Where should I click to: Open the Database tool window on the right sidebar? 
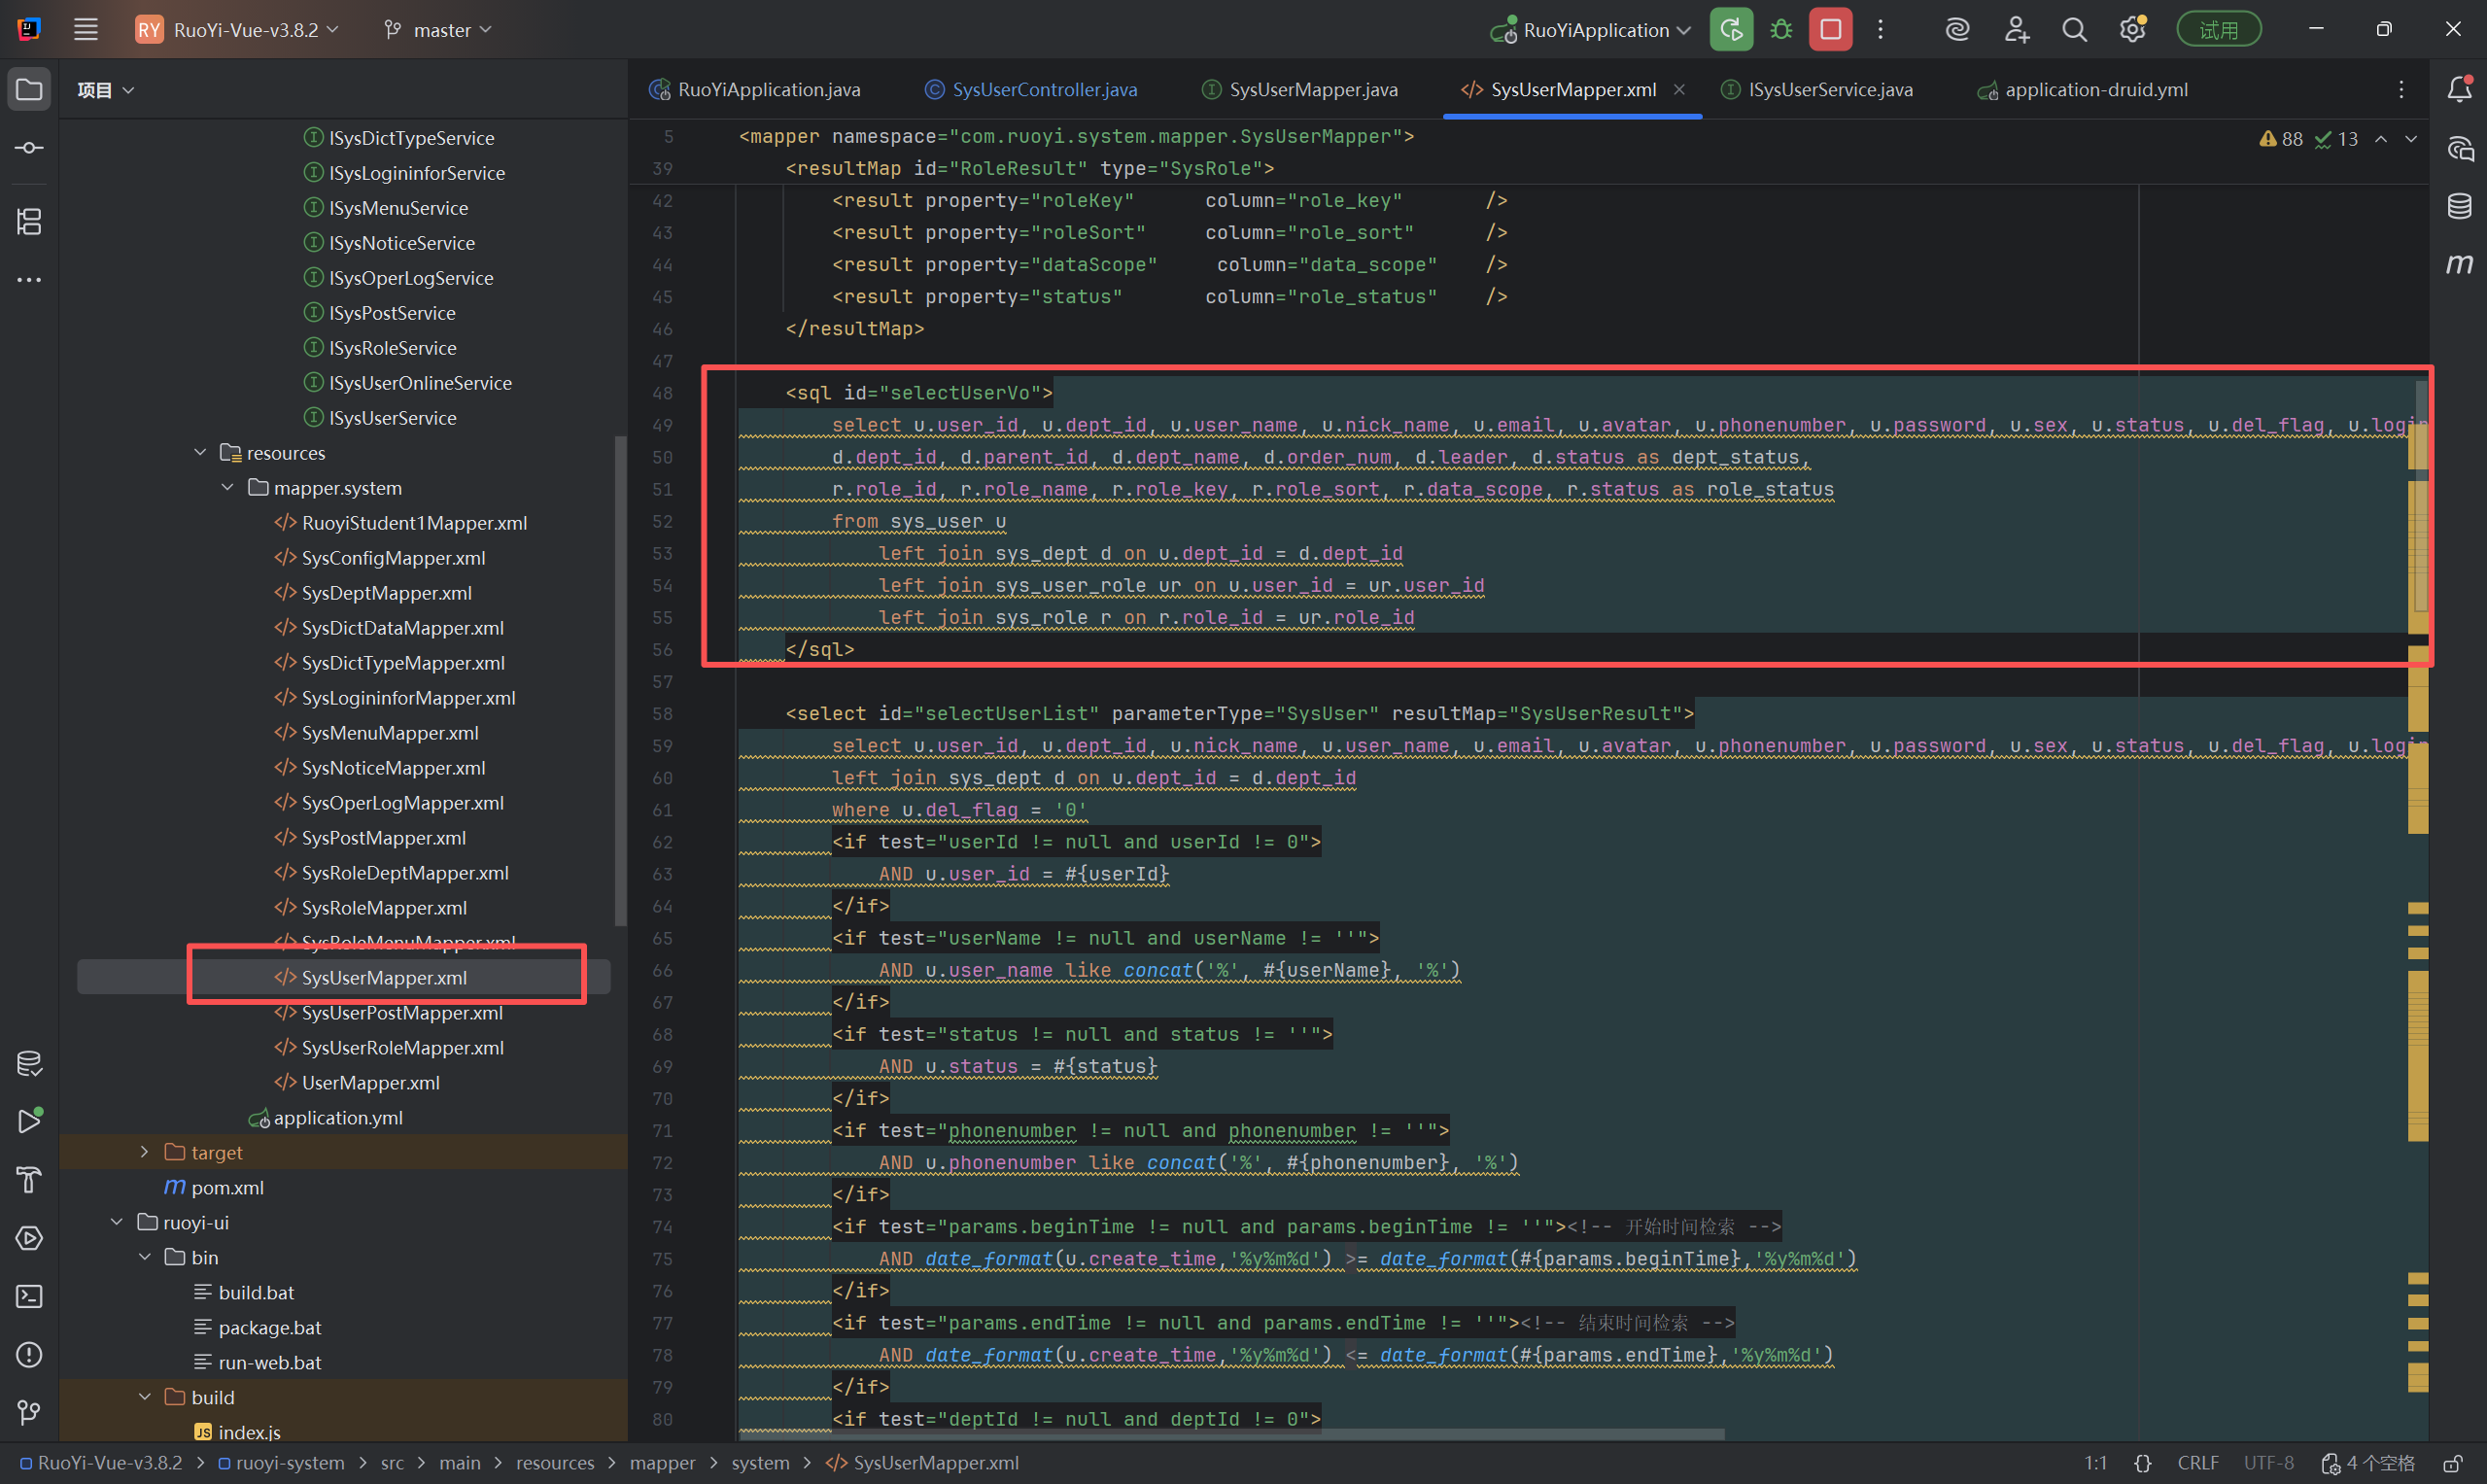click(2459, 207)
